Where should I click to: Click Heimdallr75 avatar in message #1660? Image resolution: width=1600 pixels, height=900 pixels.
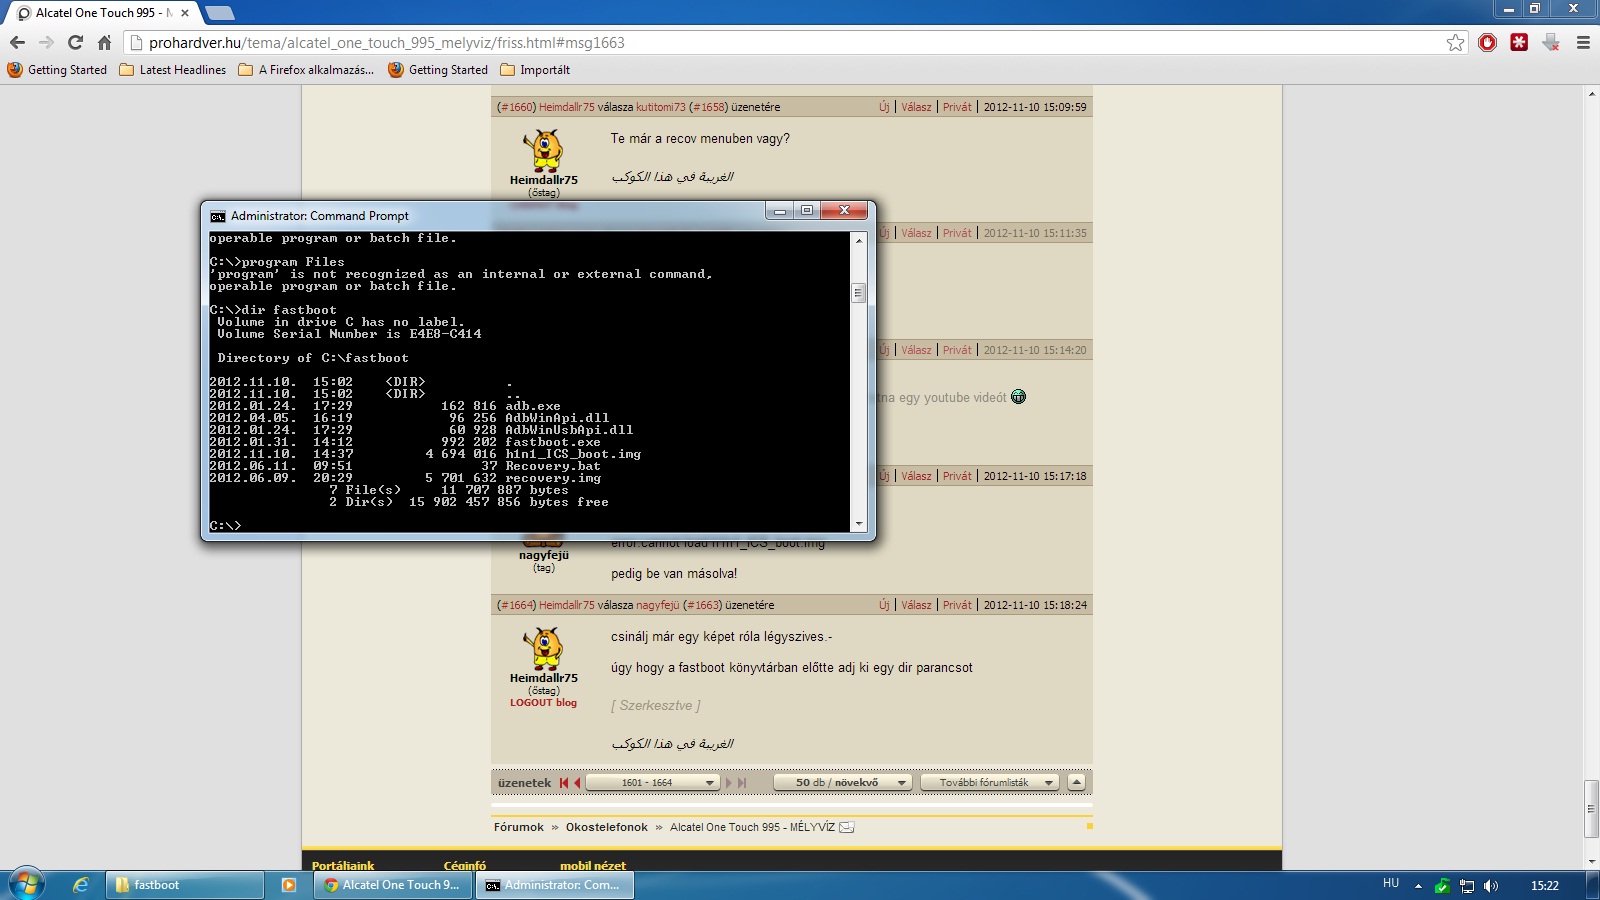(544, 150)
